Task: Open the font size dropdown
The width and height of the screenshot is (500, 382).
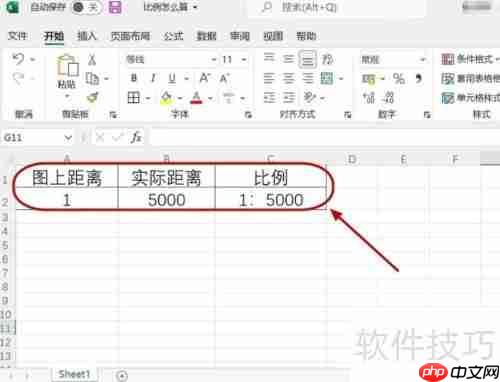Action: [x=244, y=60]
